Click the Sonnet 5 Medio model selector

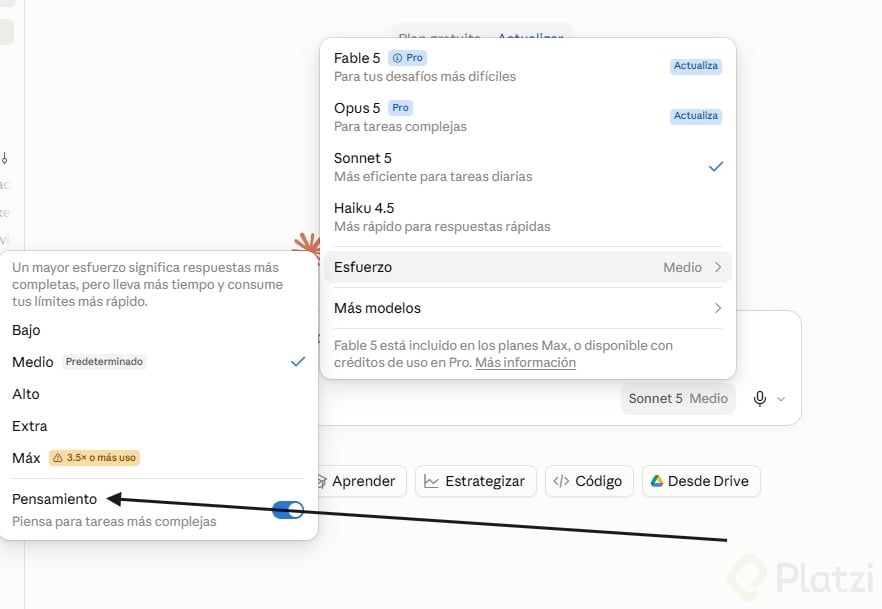(678, 398)
